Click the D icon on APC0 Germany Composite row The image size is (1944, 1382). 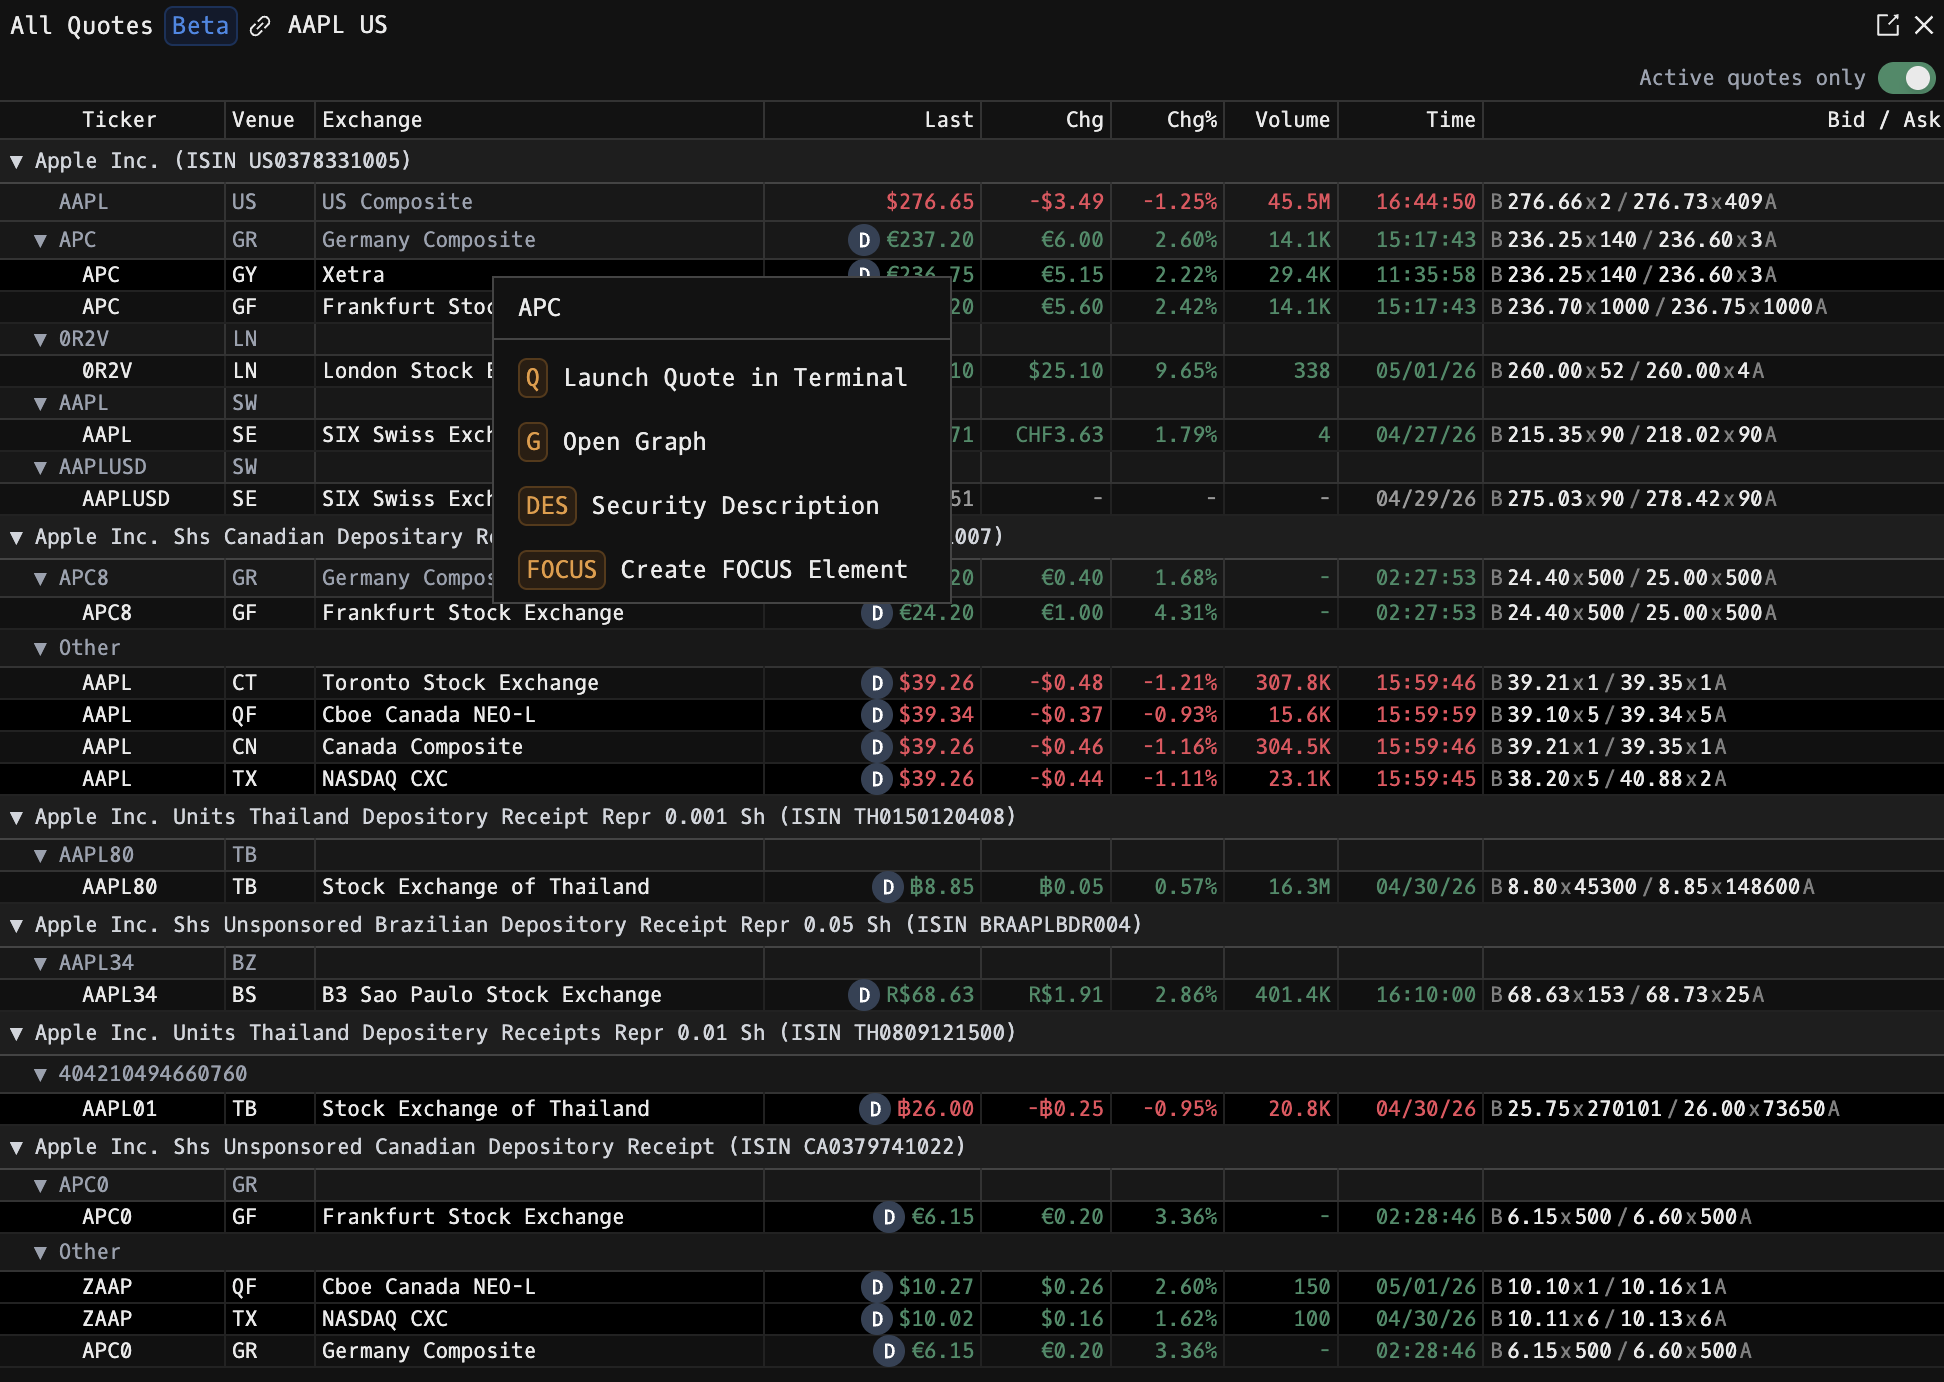point(889,1351)
